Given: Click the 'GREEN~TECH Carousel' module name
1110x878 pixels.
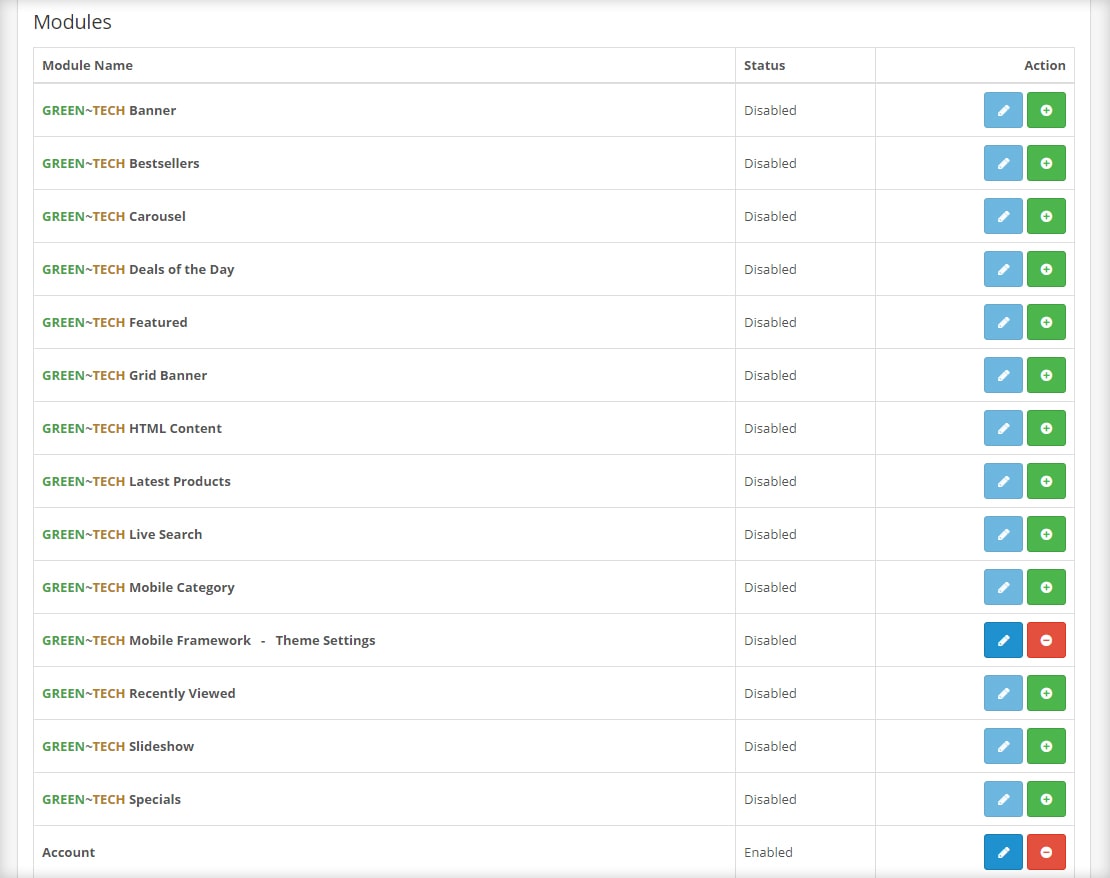Looking at the screenshot, I should point(114,217).
